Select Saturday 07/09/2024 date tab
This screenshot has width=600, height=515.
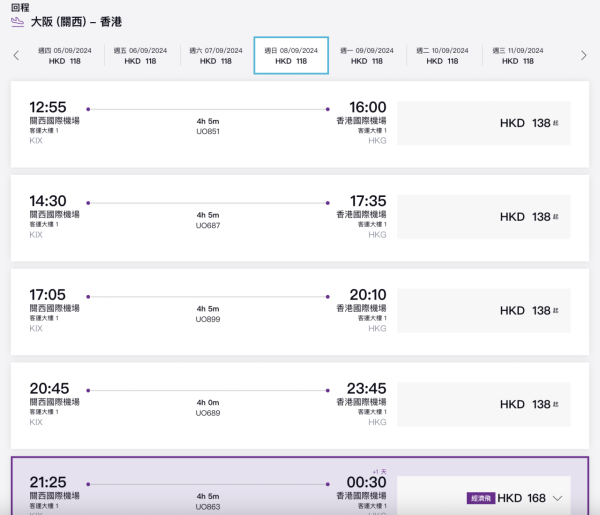coord(216,55)
